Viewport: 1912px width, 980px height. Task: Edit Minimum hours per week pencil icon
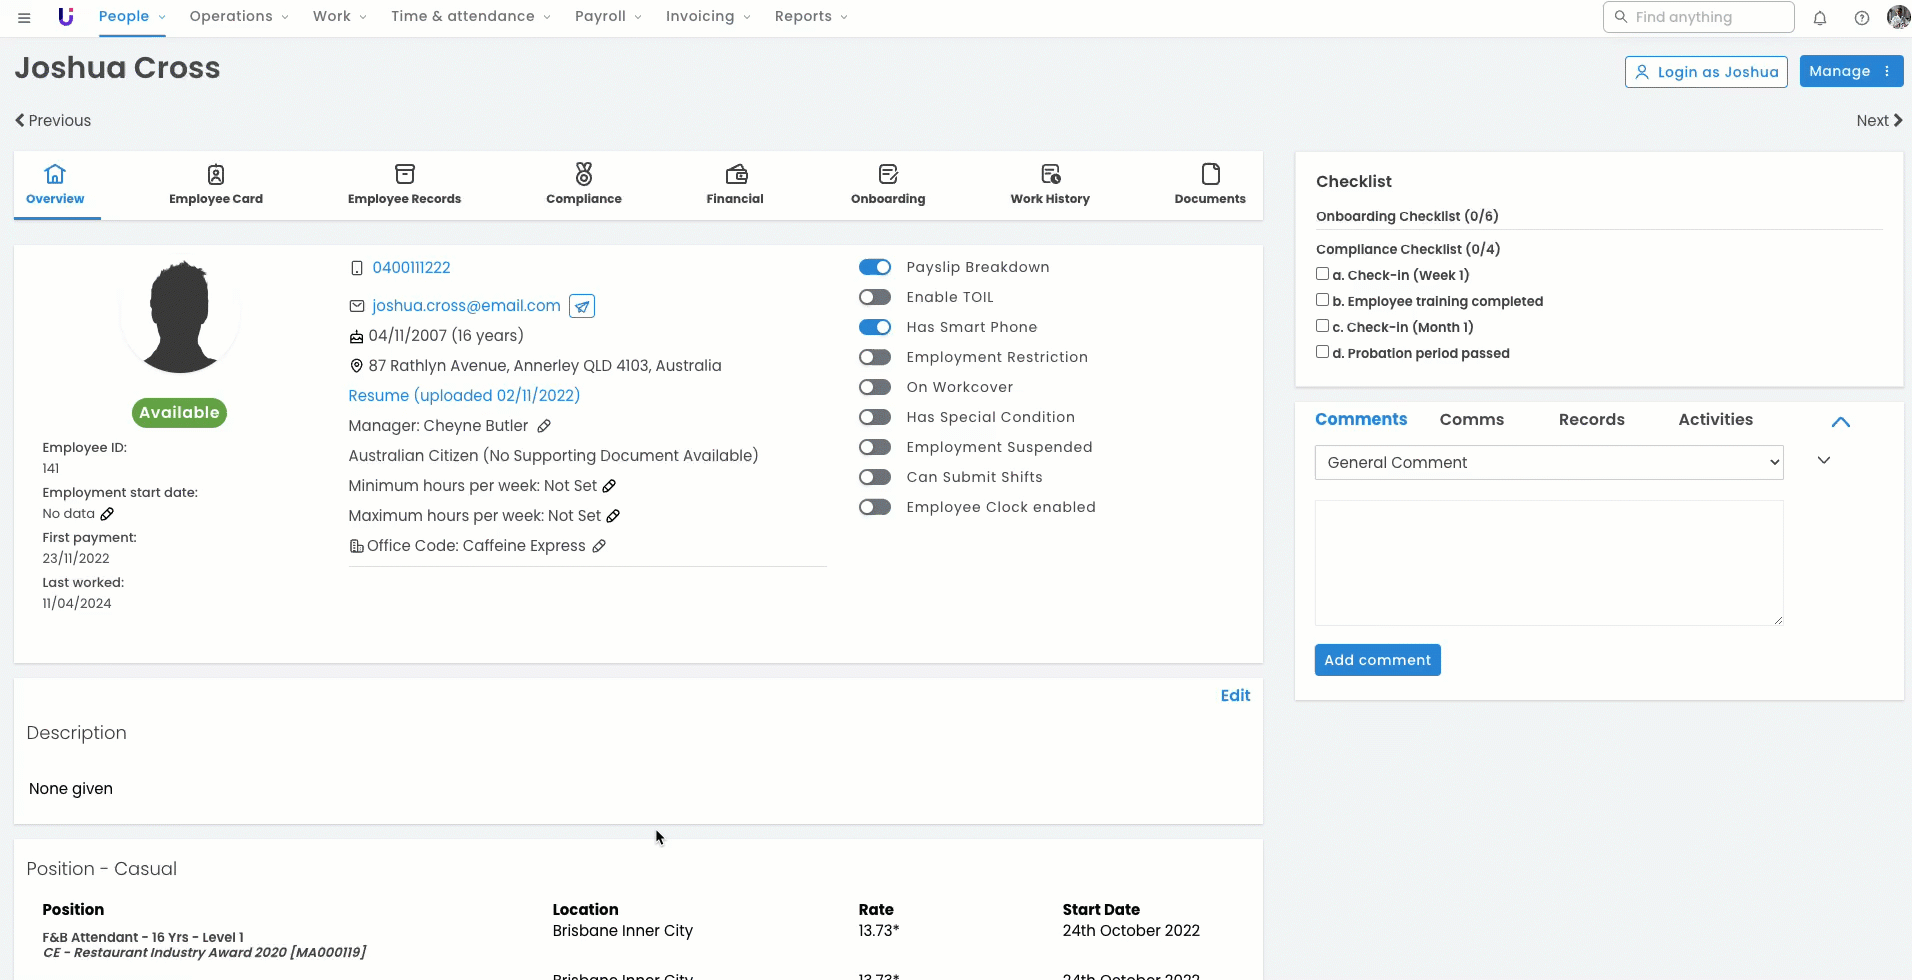coord(609,486)
